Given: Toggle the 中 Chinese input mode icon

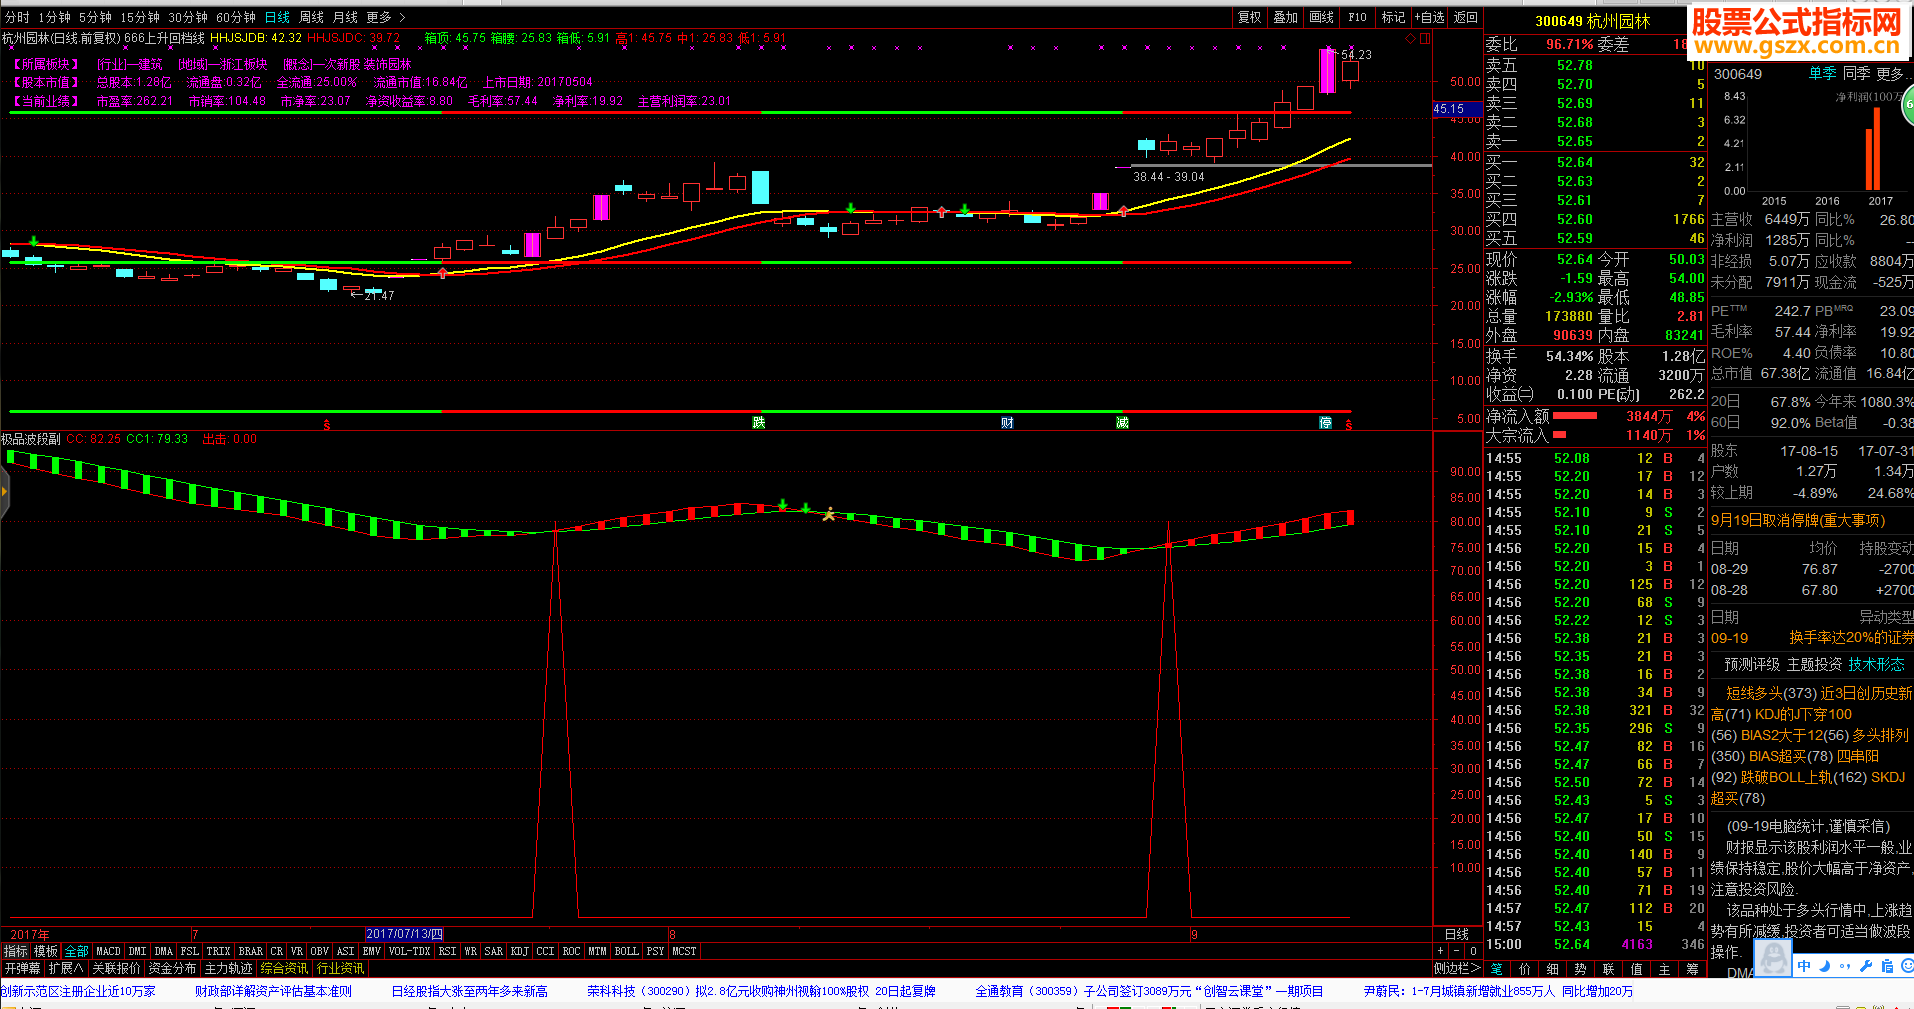Looking at the screenshot, I should [1804, 965].
